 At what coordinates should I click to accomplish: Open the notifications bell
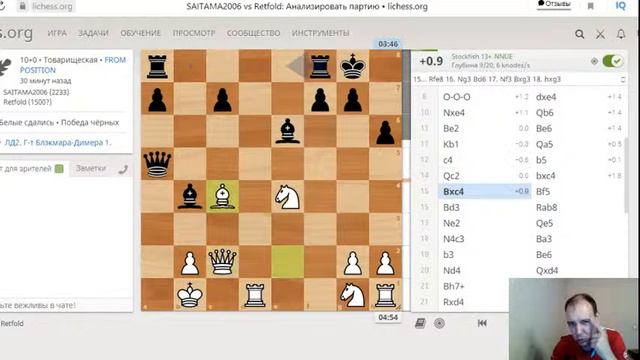point(621,34)
